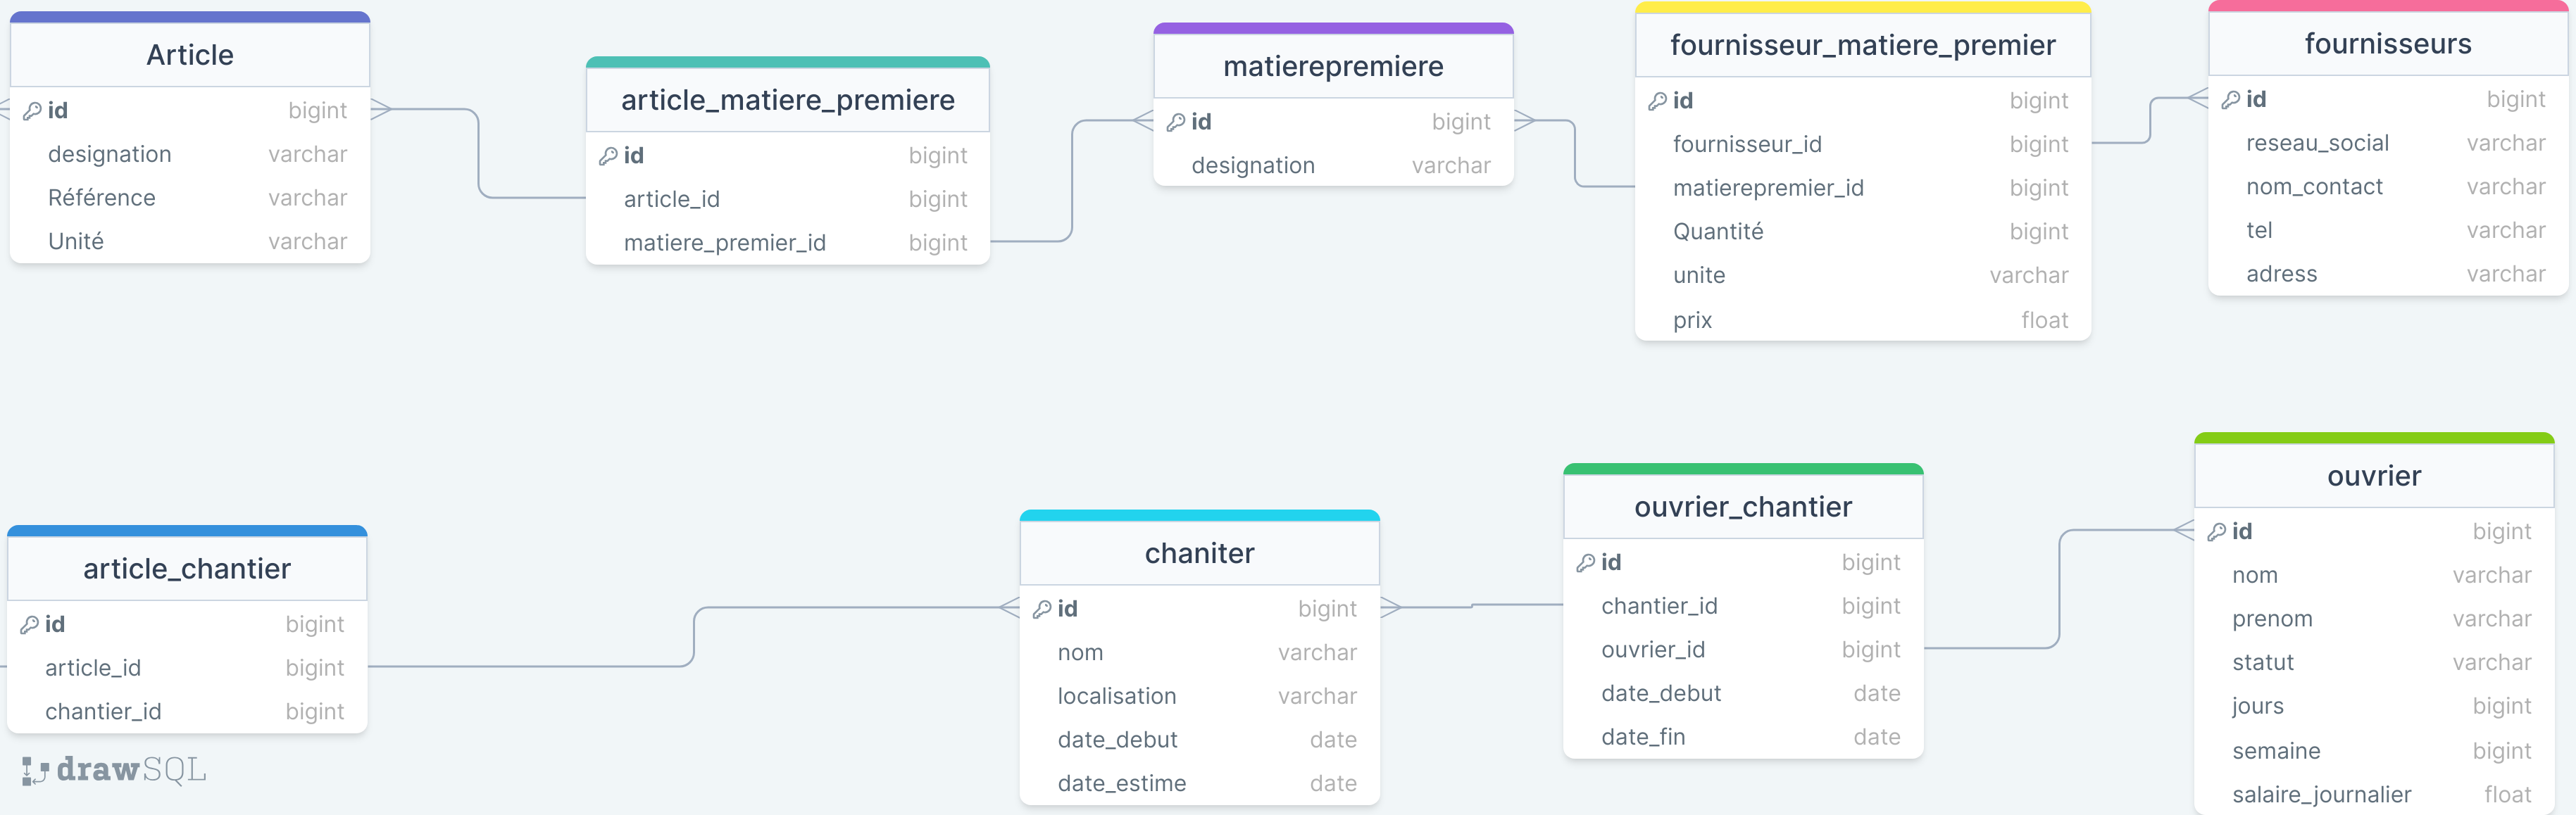This screenshot has height=815, width=2576.
Task: Click the primary key icon in Article table
Action: 32,111
